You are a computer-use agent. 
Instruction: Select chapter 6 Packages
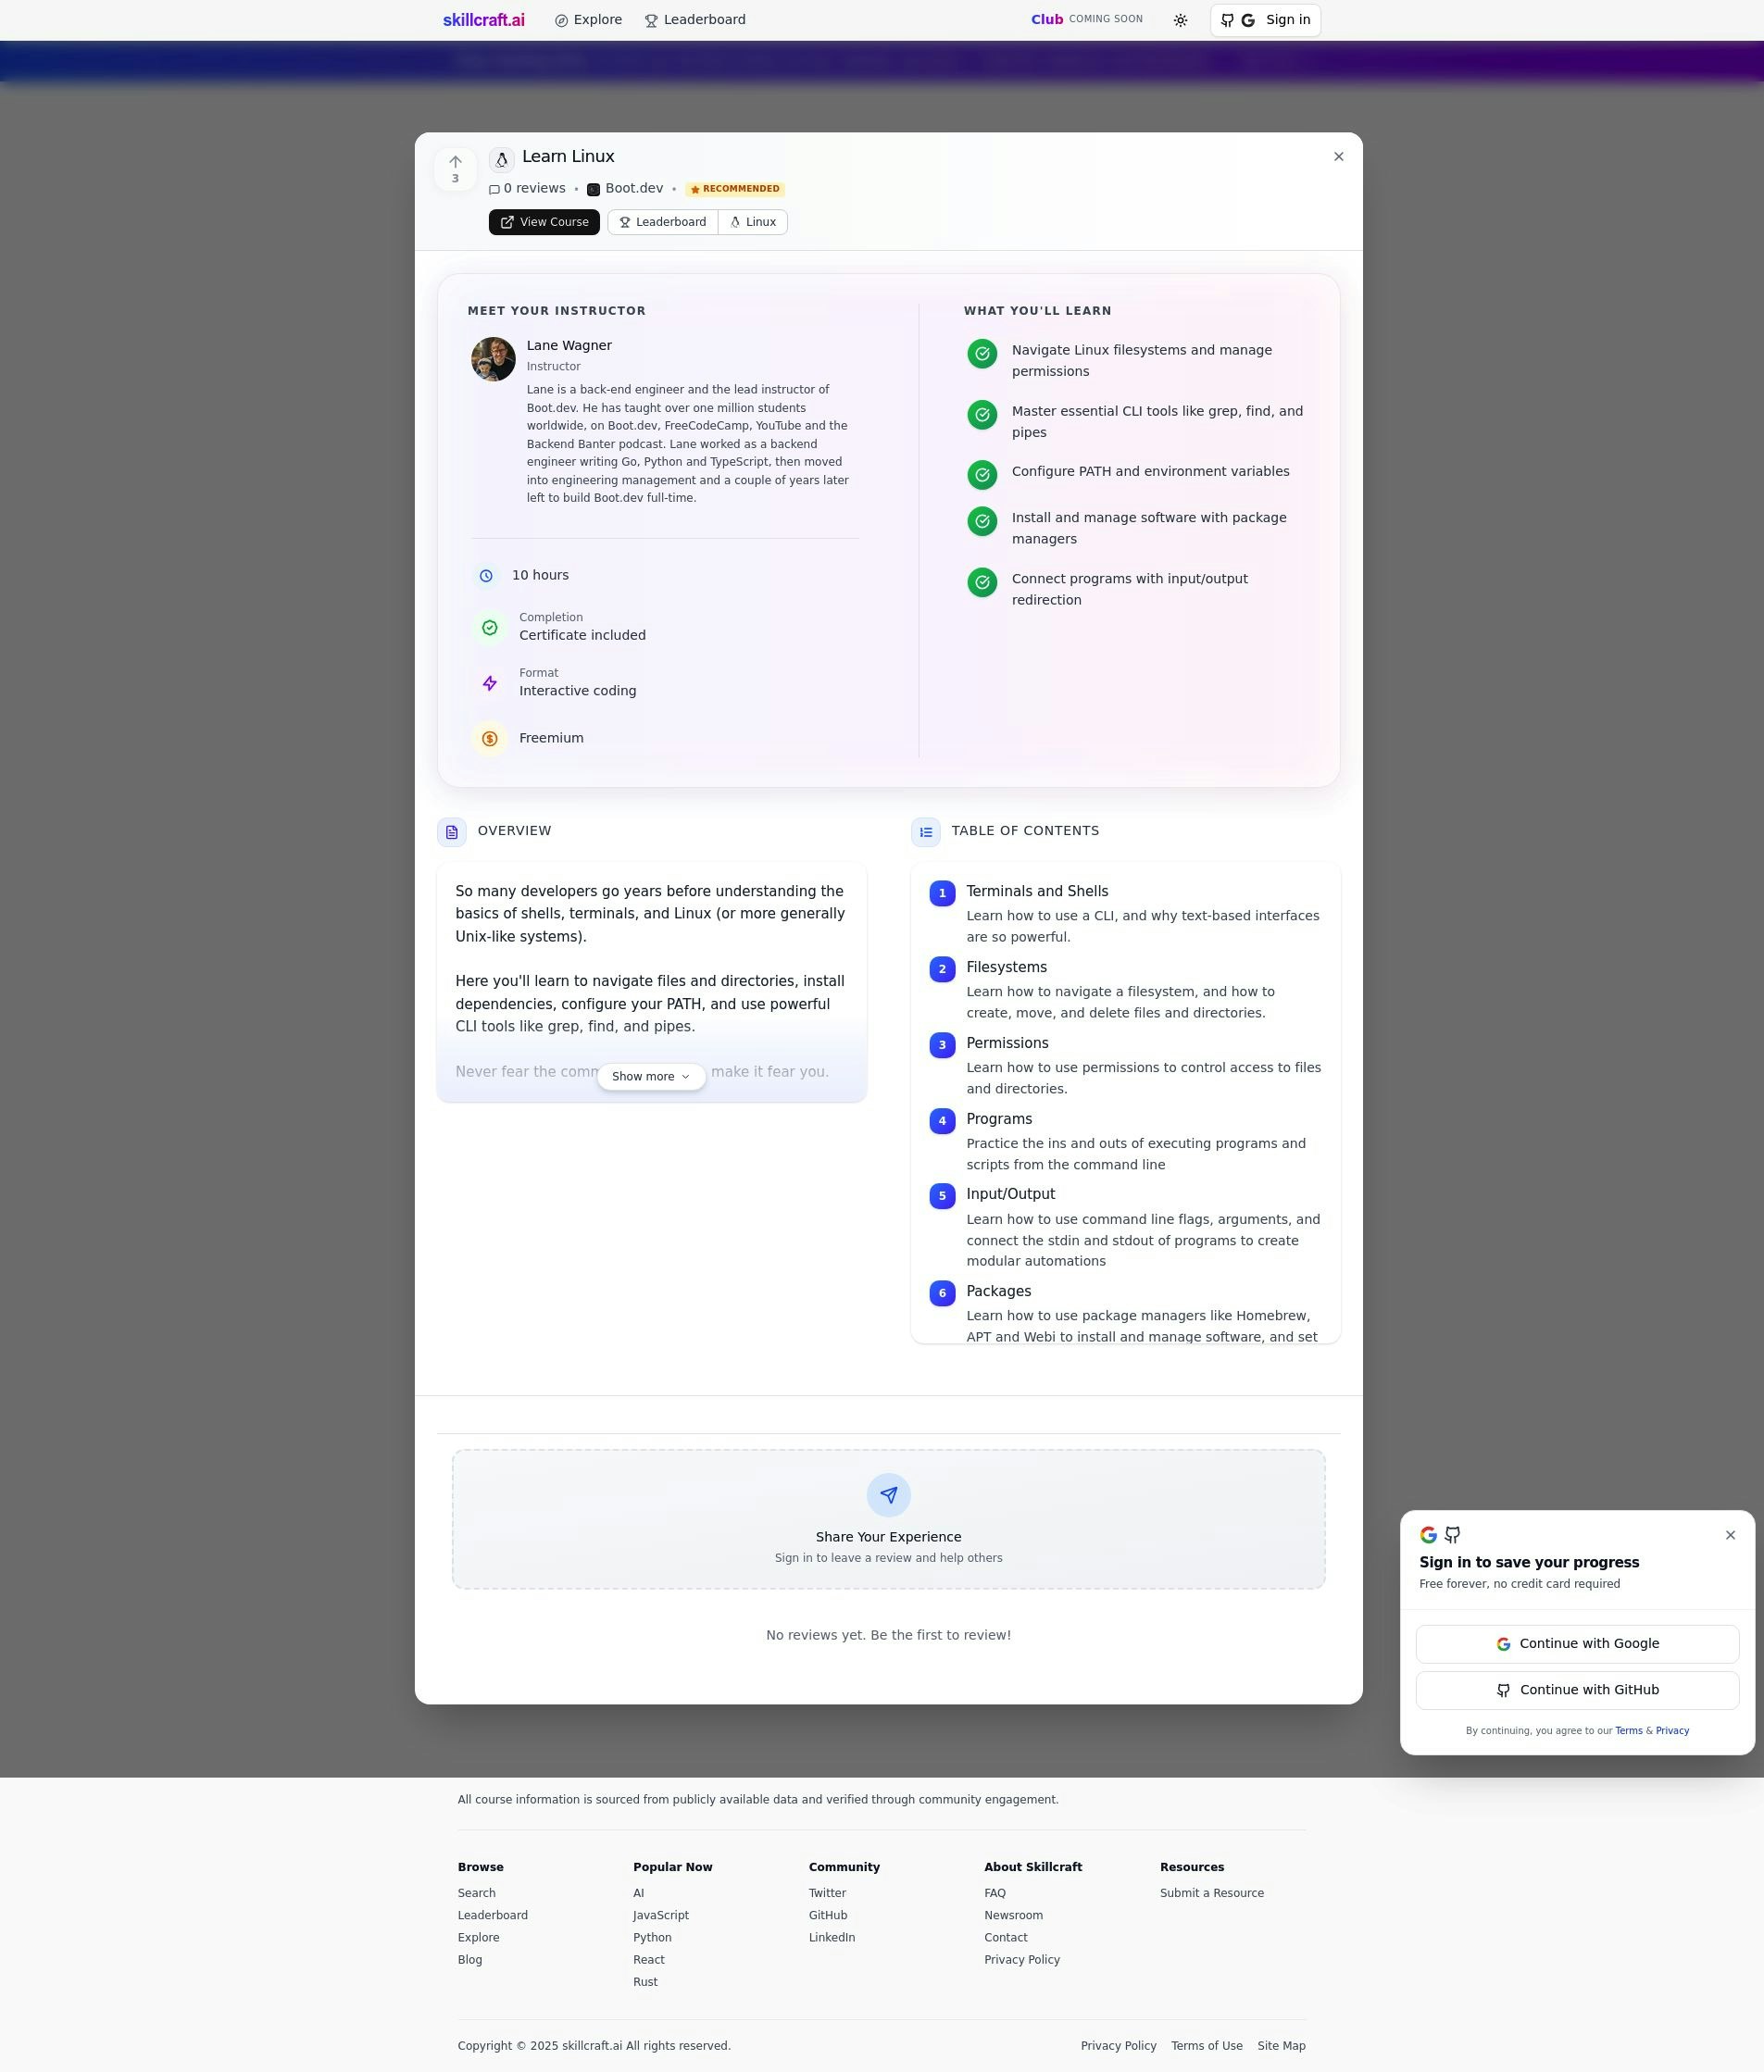point(1125,1312)
